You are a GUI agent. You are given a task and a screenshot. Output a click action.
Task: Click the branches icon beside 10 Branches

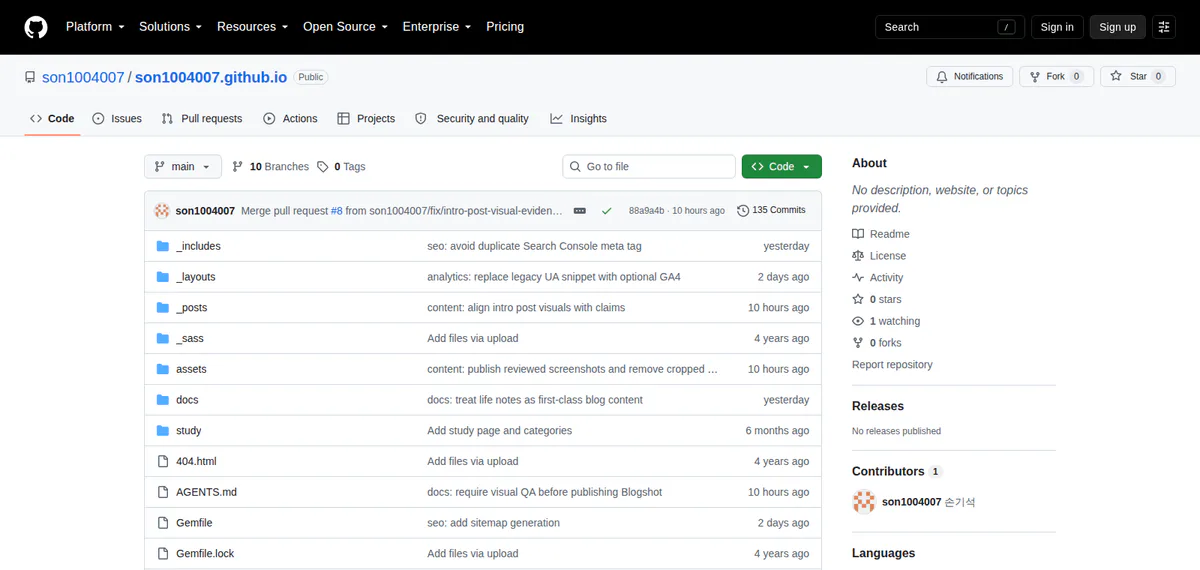(238, 167)
